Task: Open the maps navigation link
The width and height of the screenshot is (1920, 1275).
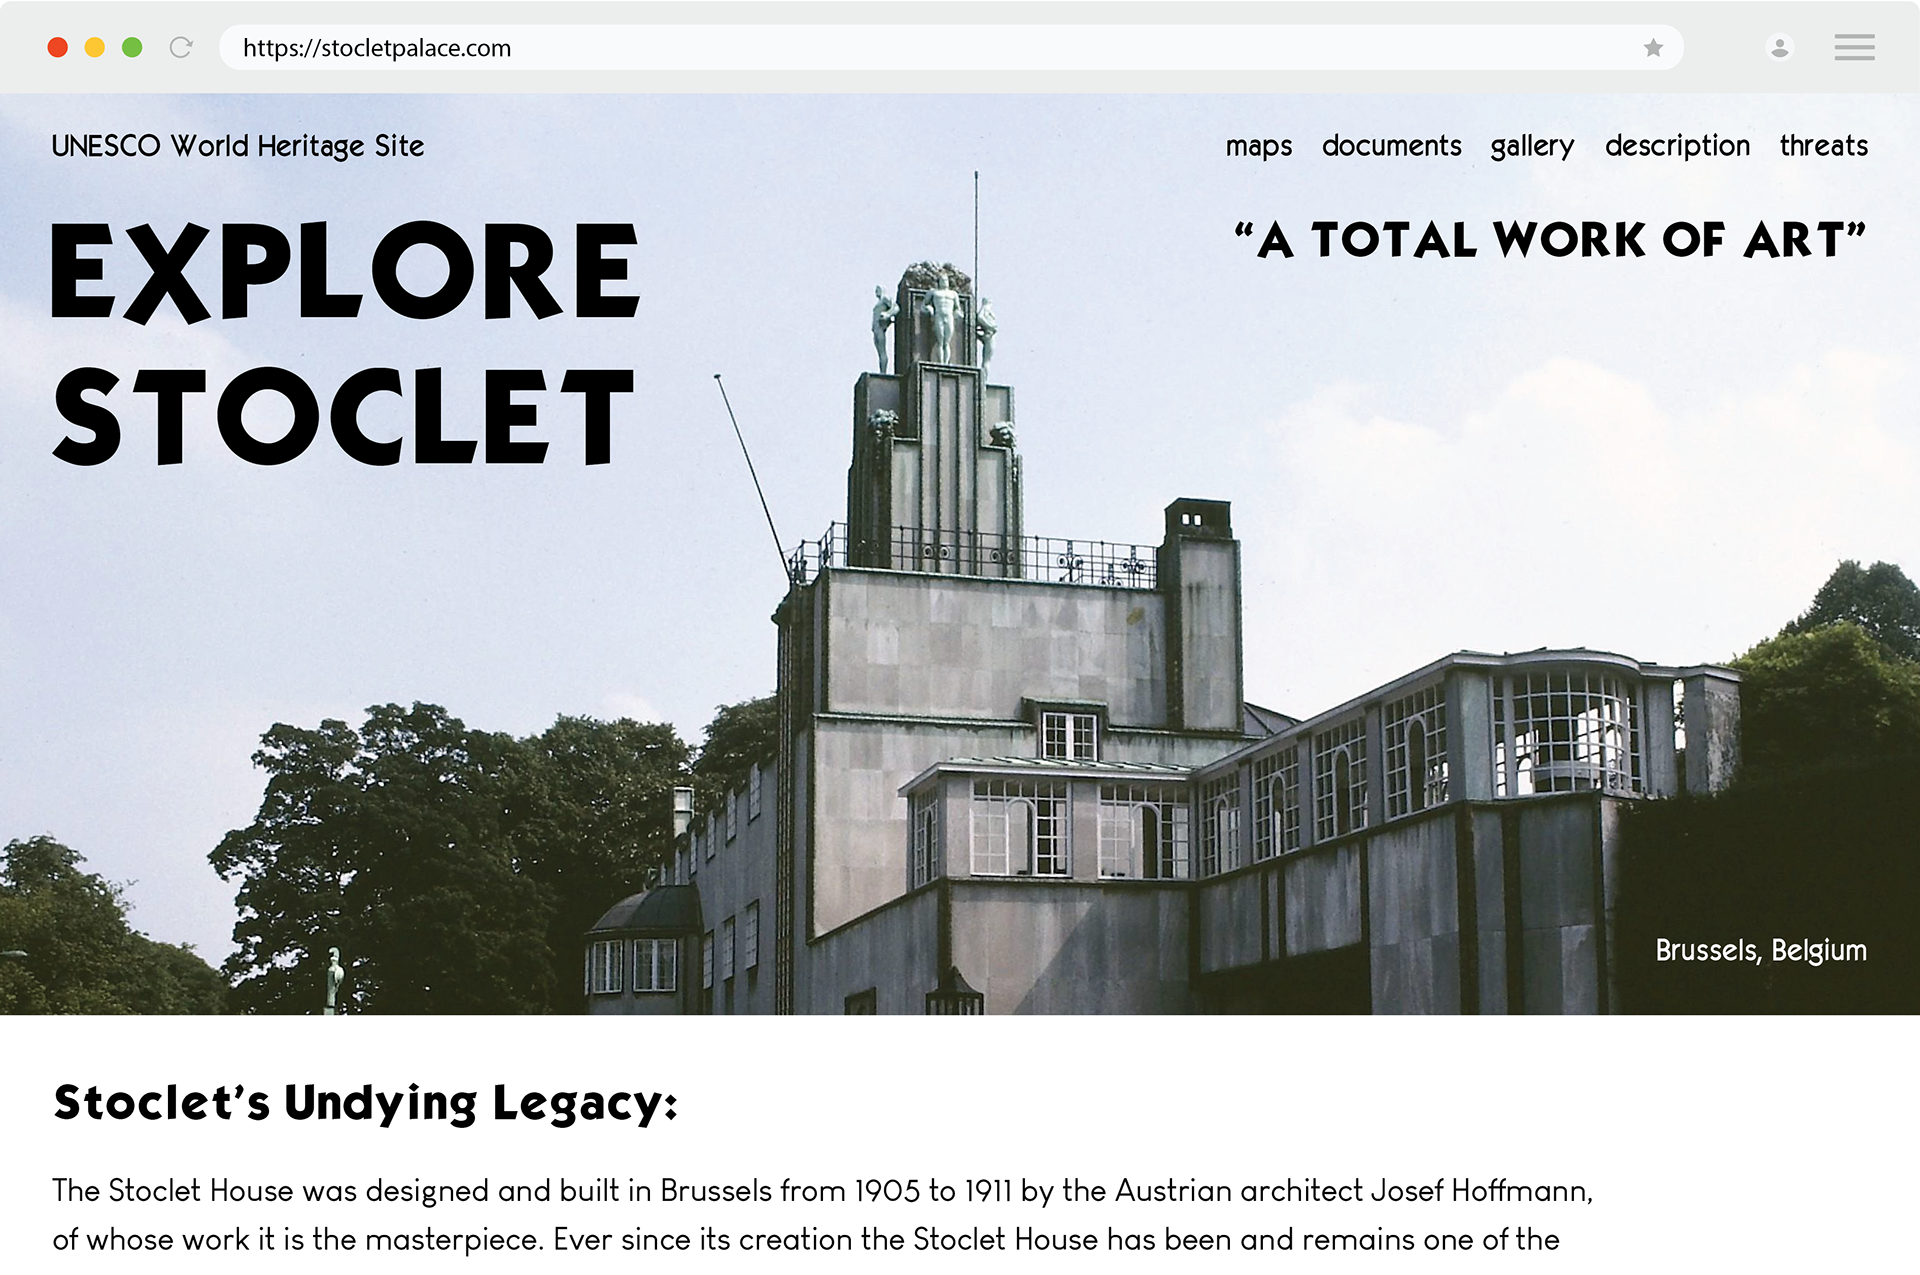Action: point(1258,146)
